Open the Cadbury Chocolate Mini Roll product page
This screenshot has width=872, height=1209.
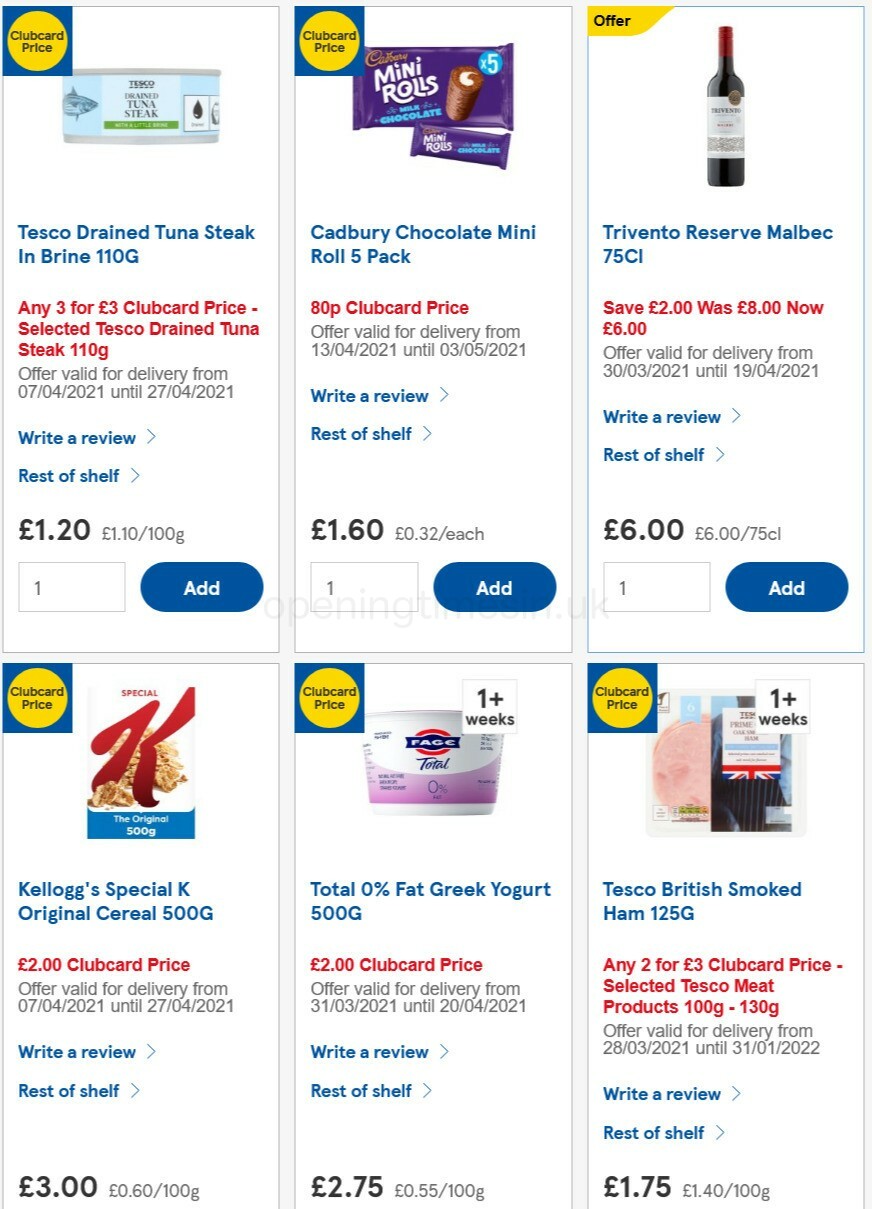(422, 244)
